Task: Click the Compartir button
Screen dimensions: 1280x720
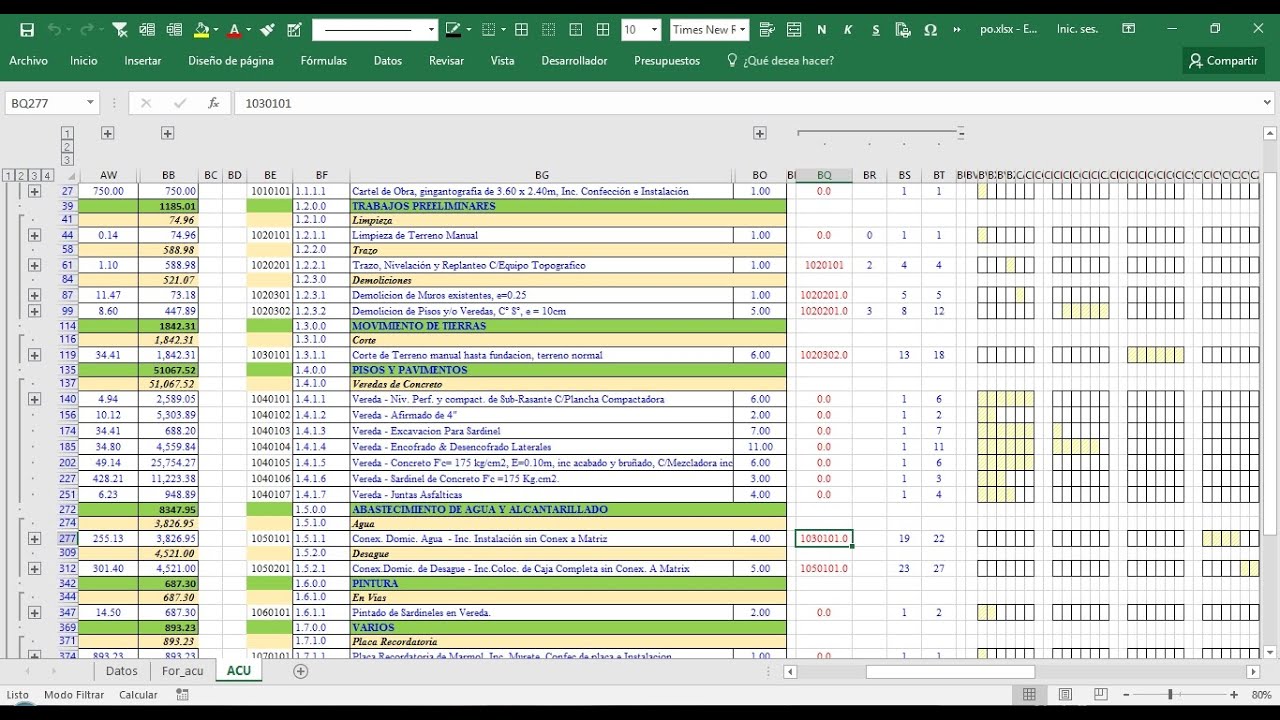Action: pos(1223,61)
